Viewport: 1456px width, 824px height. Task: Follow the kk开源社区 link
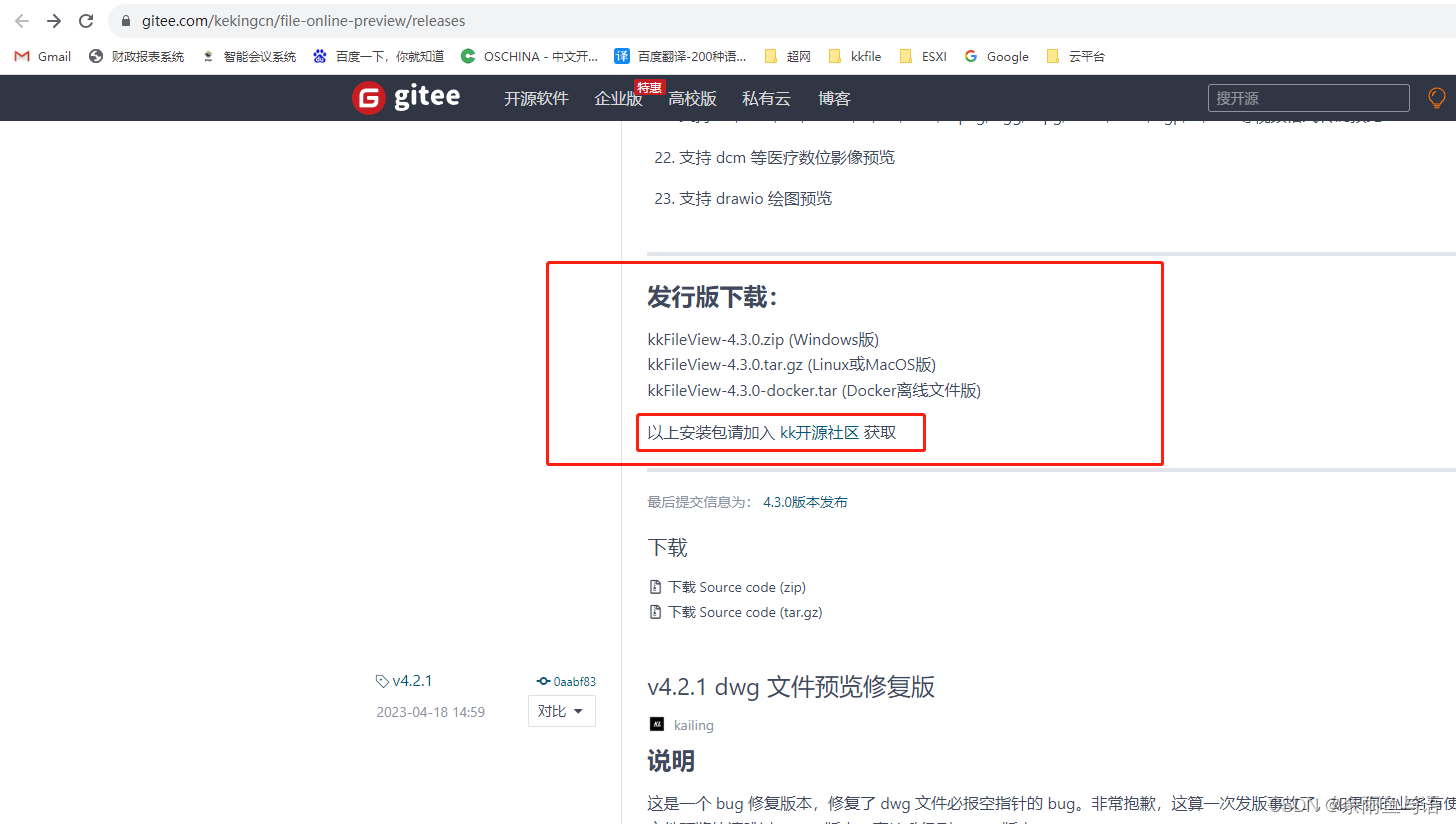pyautogui.click(x=819, y=433)
